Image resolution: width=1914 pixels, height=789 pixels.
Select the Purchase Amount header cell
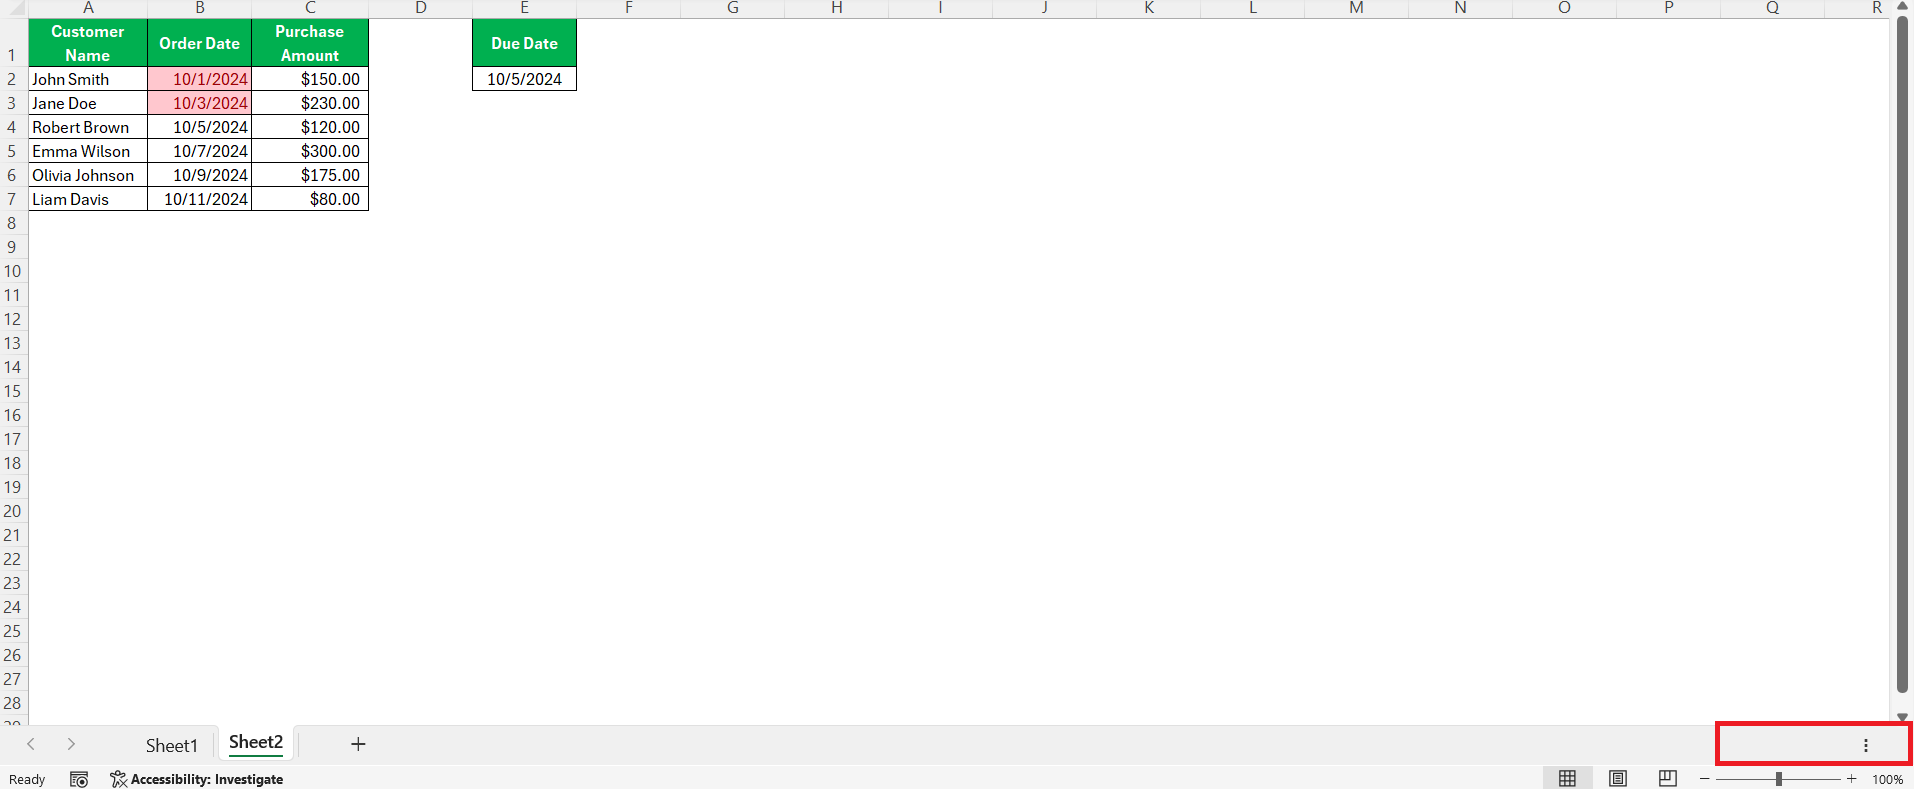(310, 43)
